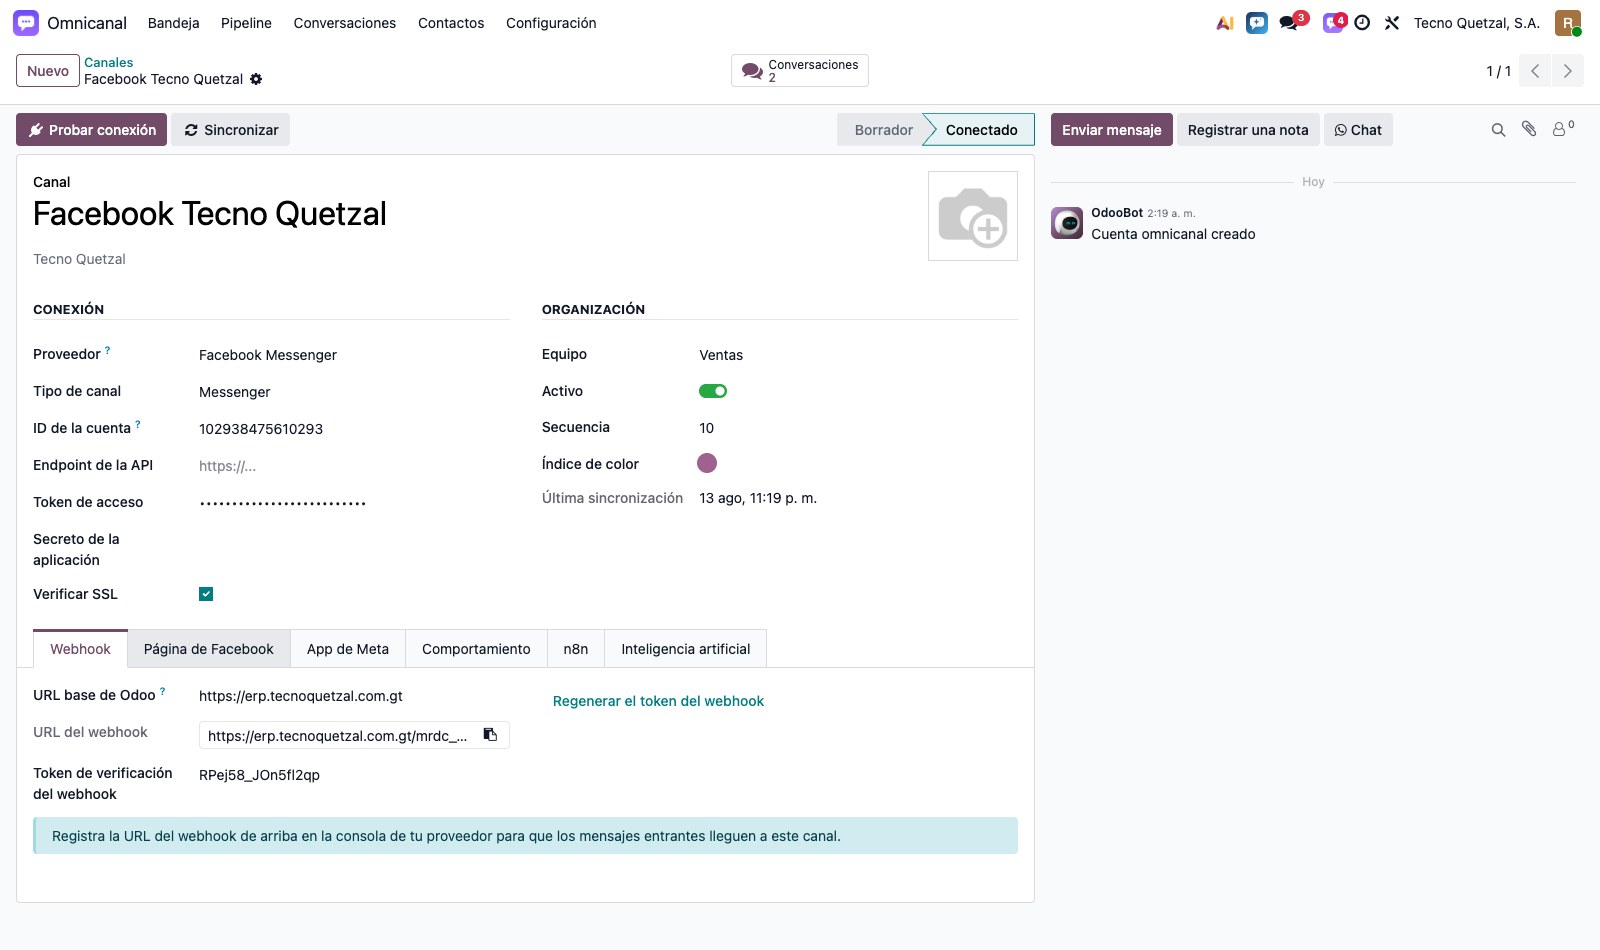Viewport: 1600px width, 950px height.
Task: Click the Token de acceso field
Action: point(354,503)
